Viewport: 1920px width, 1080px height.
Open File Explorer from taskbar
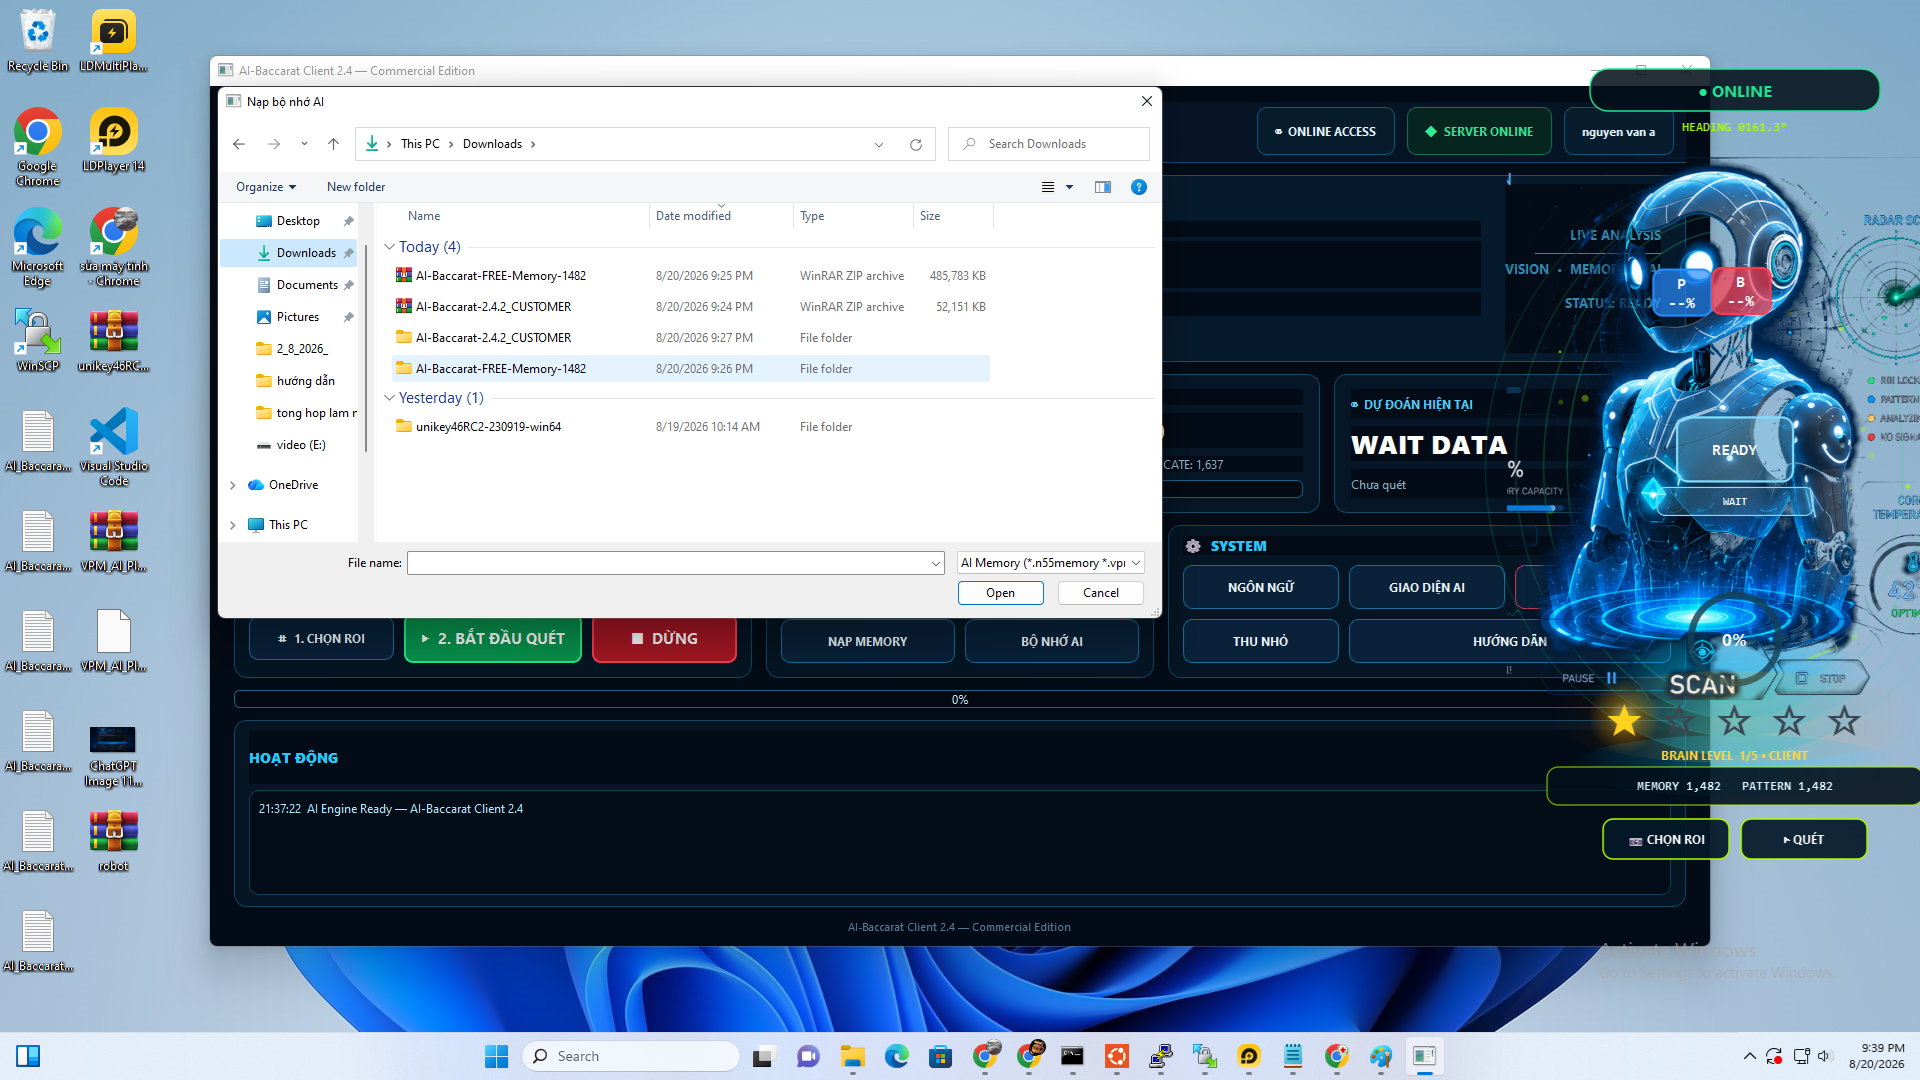[852, 1056]
